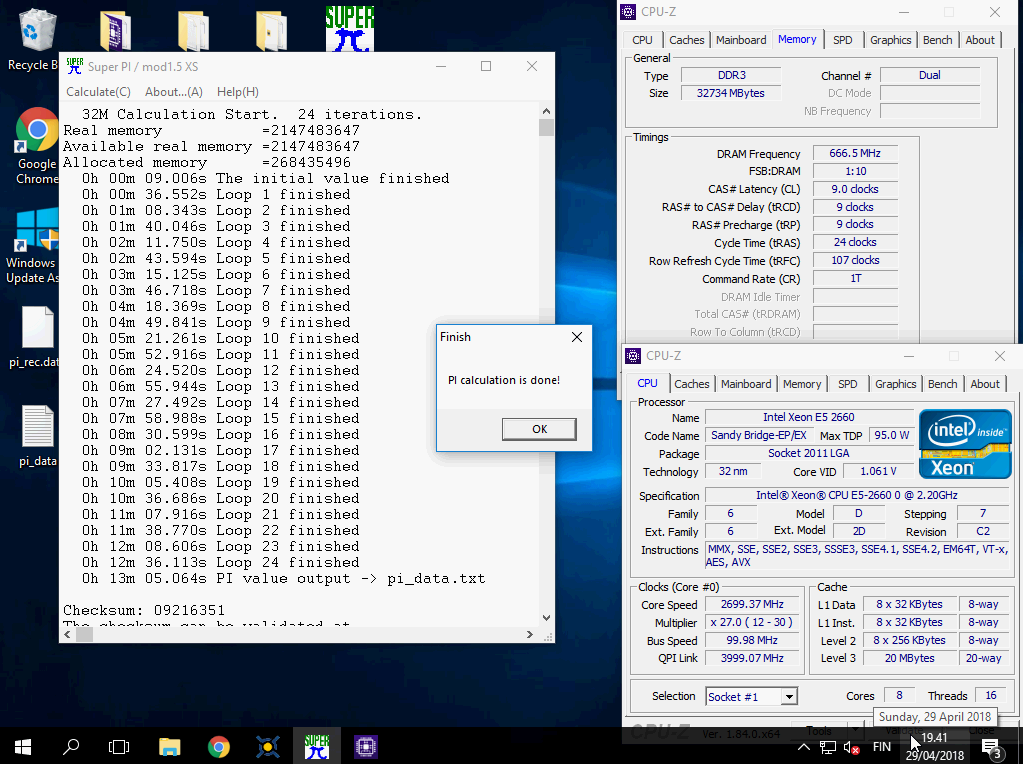This screenshot has width=1023, height=764.
Task: Switch to CPU tab in upper CPU-Z
Action: [642, 40]
